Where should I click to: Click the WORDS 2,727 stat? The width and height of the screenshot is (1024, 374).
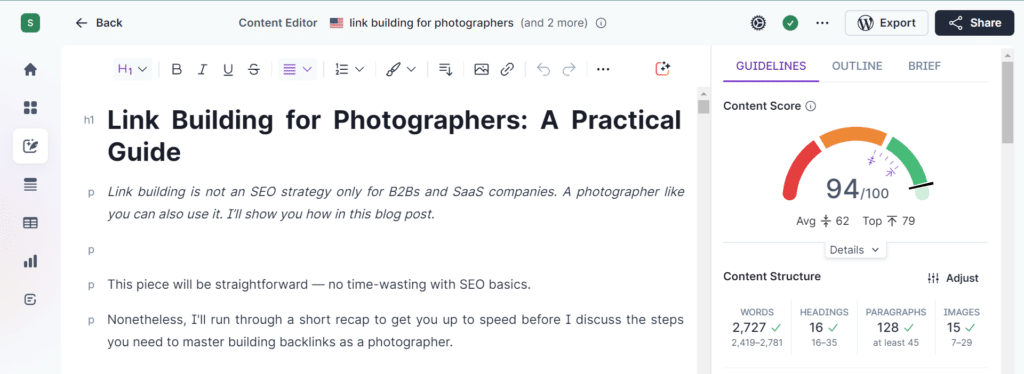[758, 328]
